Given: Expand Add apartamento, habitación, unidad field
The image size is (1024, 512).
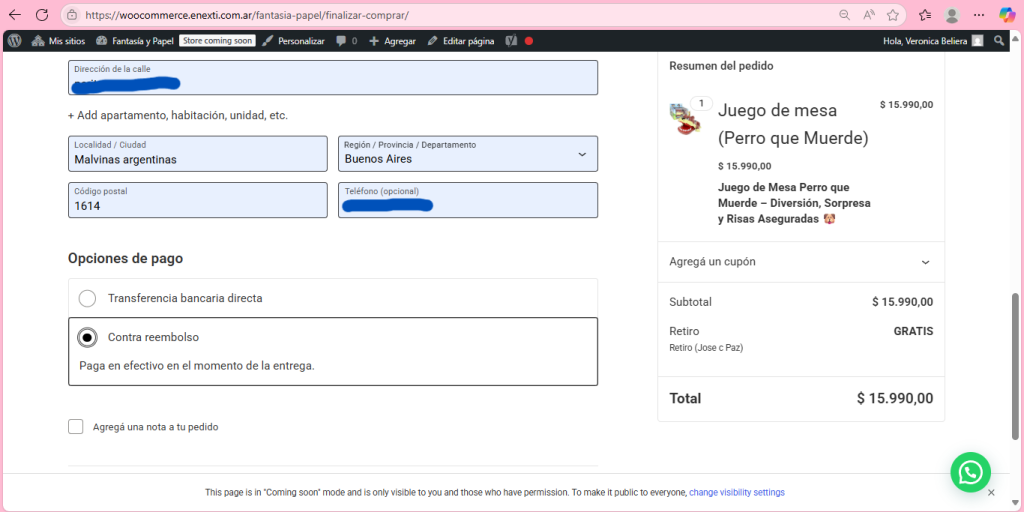Looking at the screenshot, I should pos(178,115).
